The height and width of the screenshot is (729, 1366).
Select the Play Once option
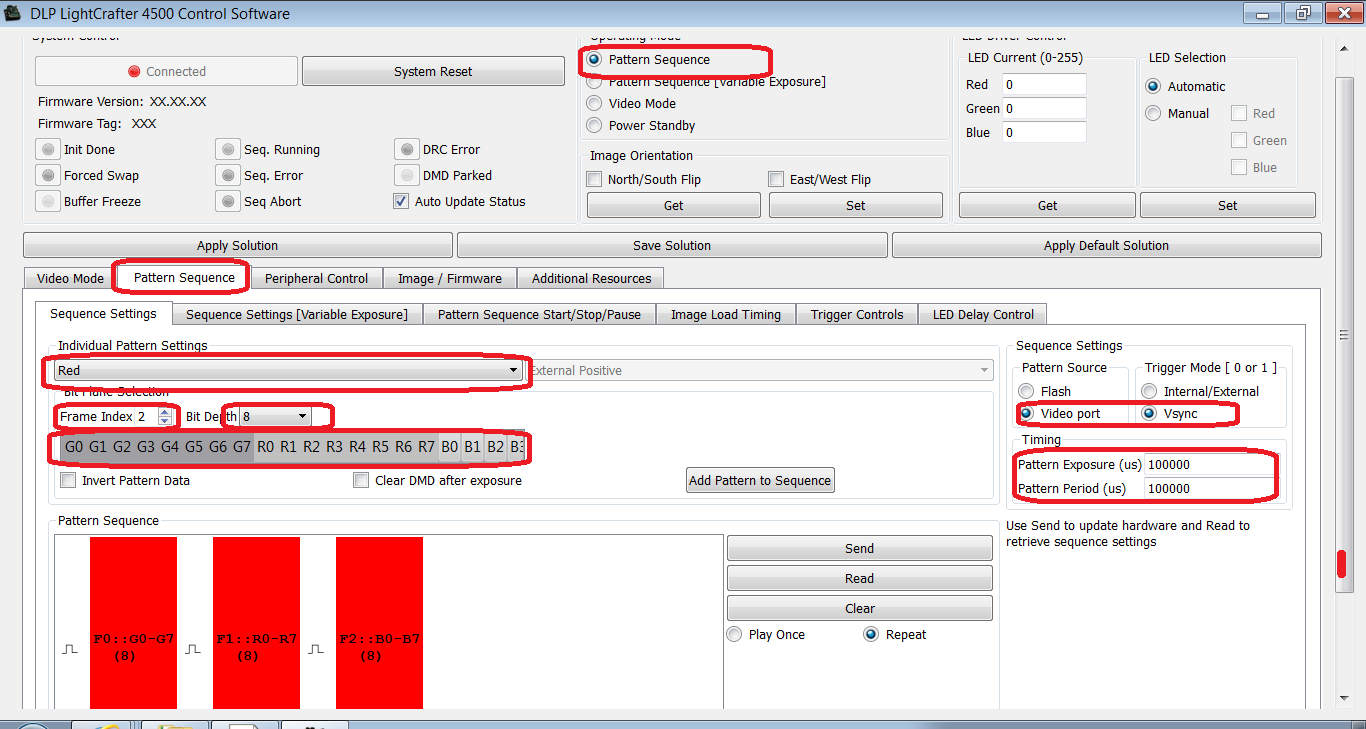735,635
